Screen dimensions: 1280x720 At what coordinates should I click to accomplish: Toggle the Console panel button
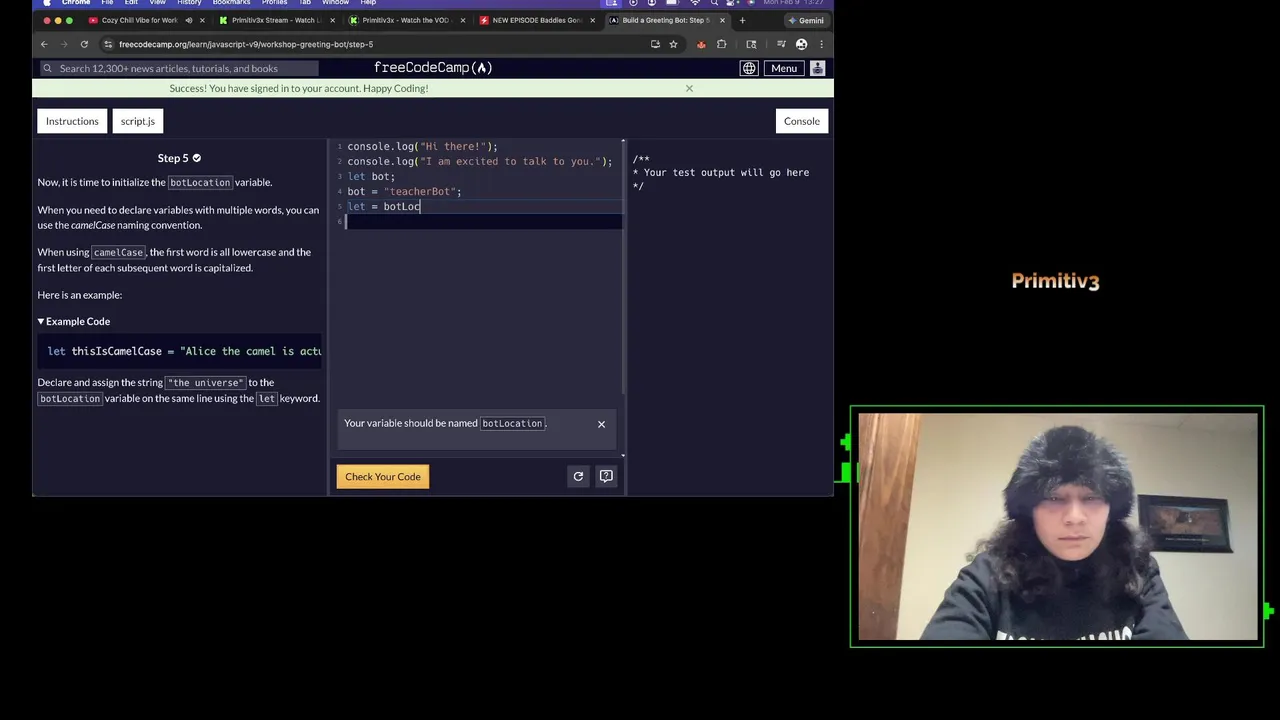[802, 121]
